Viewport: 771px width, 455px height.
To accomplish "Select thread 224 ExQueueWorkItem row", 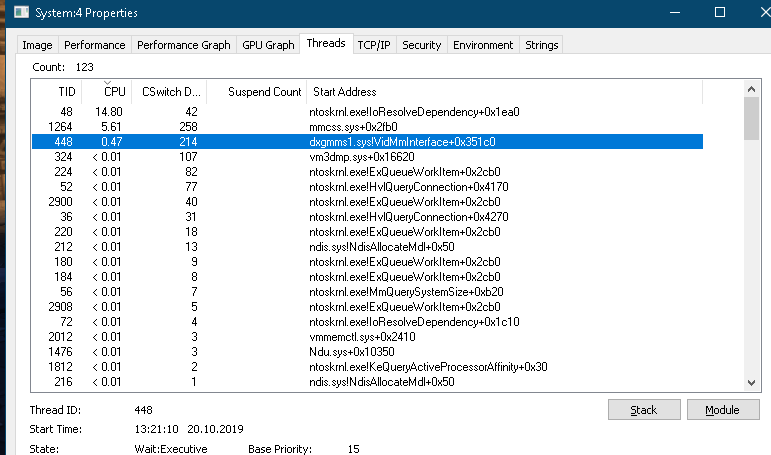I will pos(367,172).
